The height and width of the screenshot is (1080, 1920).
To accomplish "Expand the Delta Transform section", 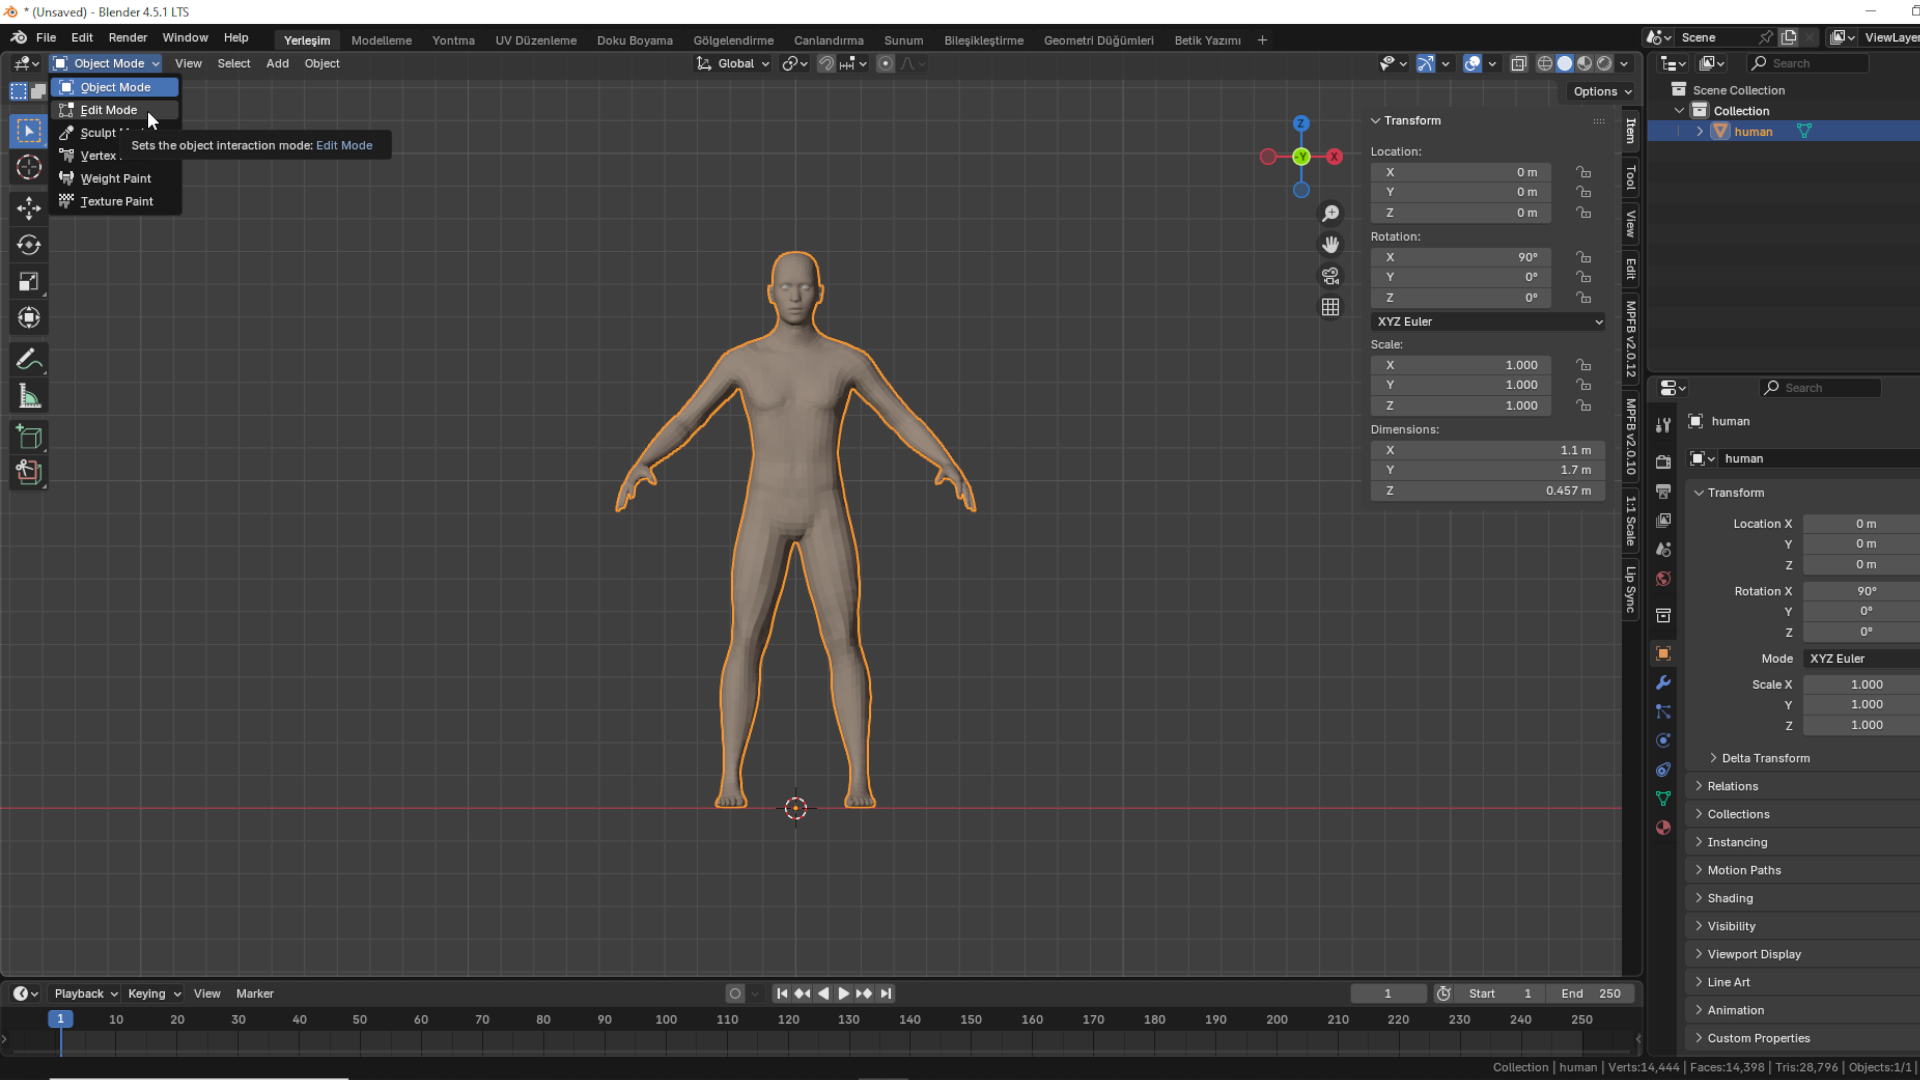I will pos(1765,758).
